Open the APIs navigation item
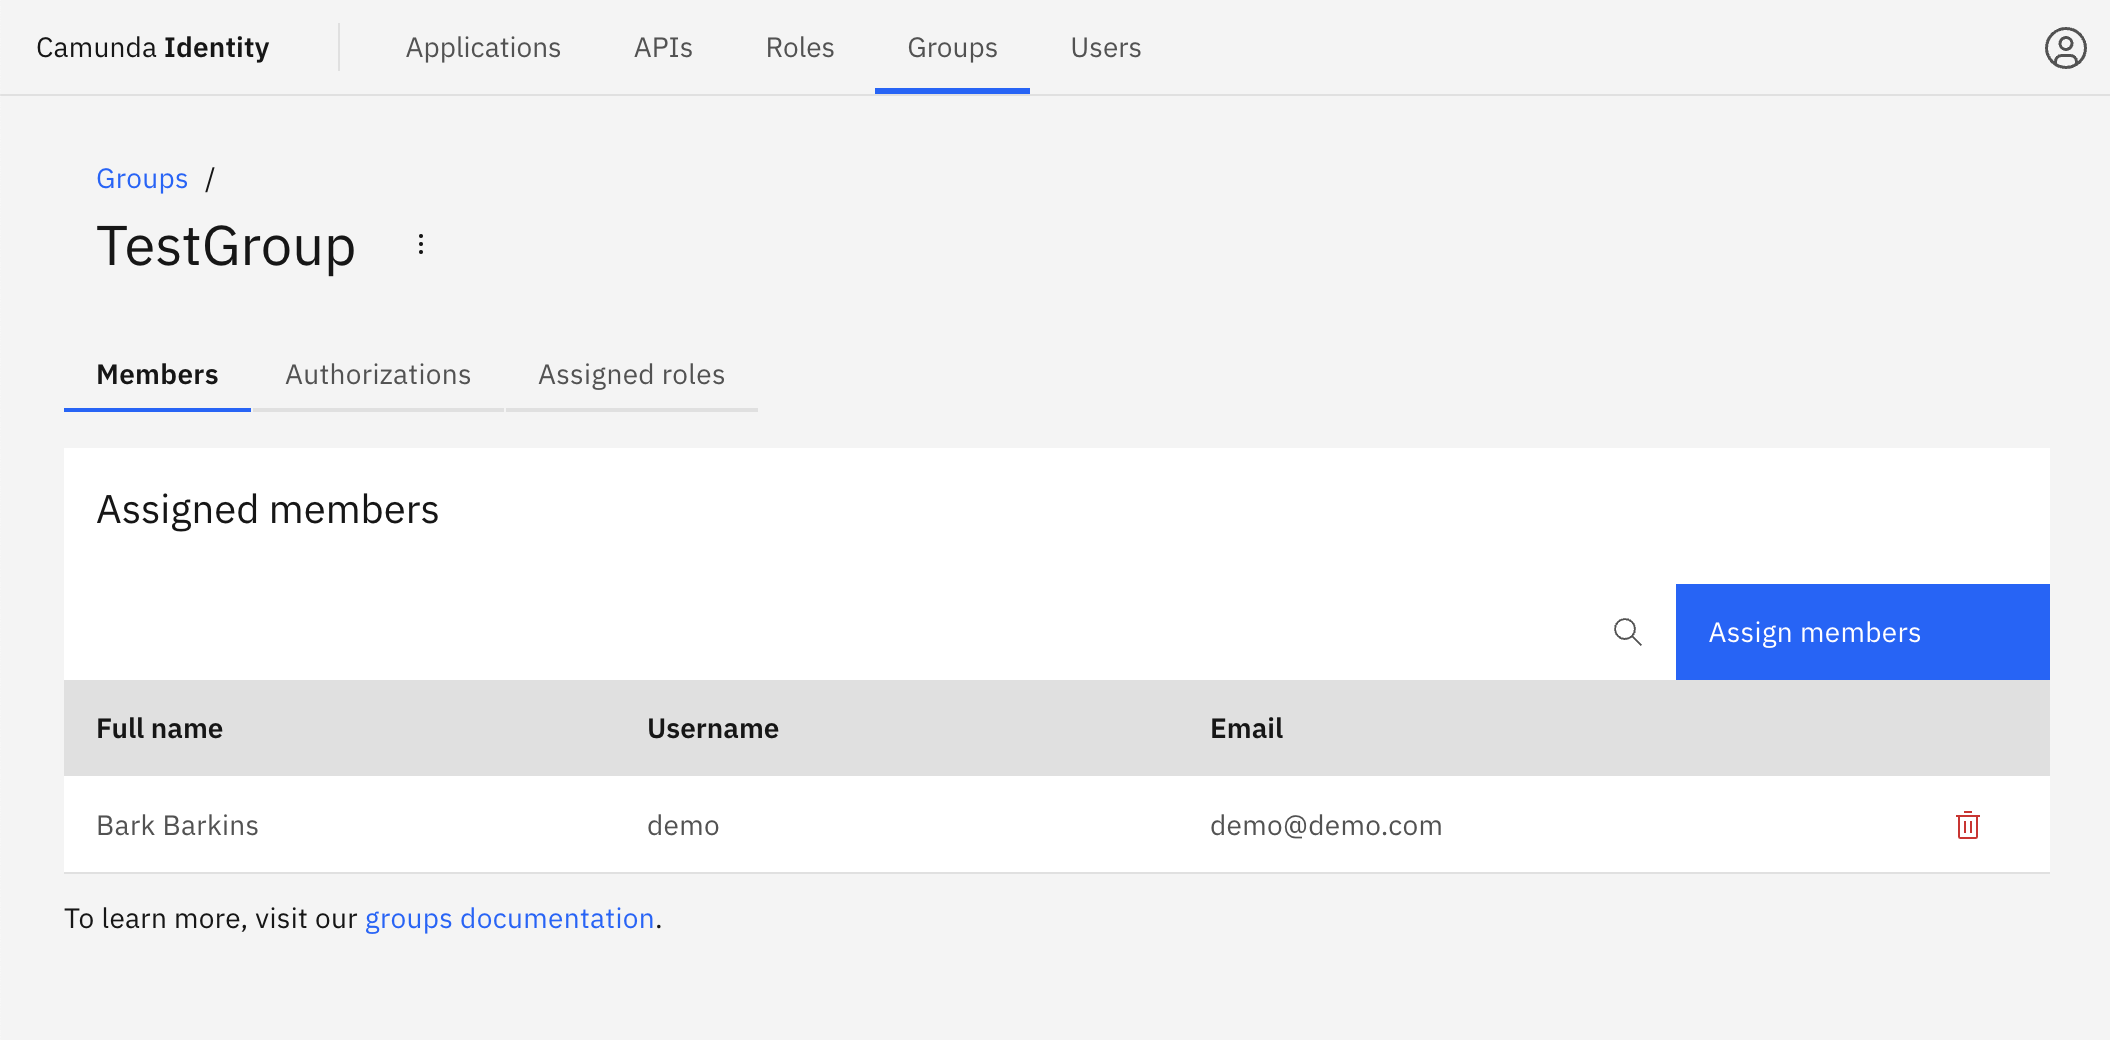Image resolution: width=2110 pixels, height=1040 pixels. pyautogui.click(x=662, y=47)
